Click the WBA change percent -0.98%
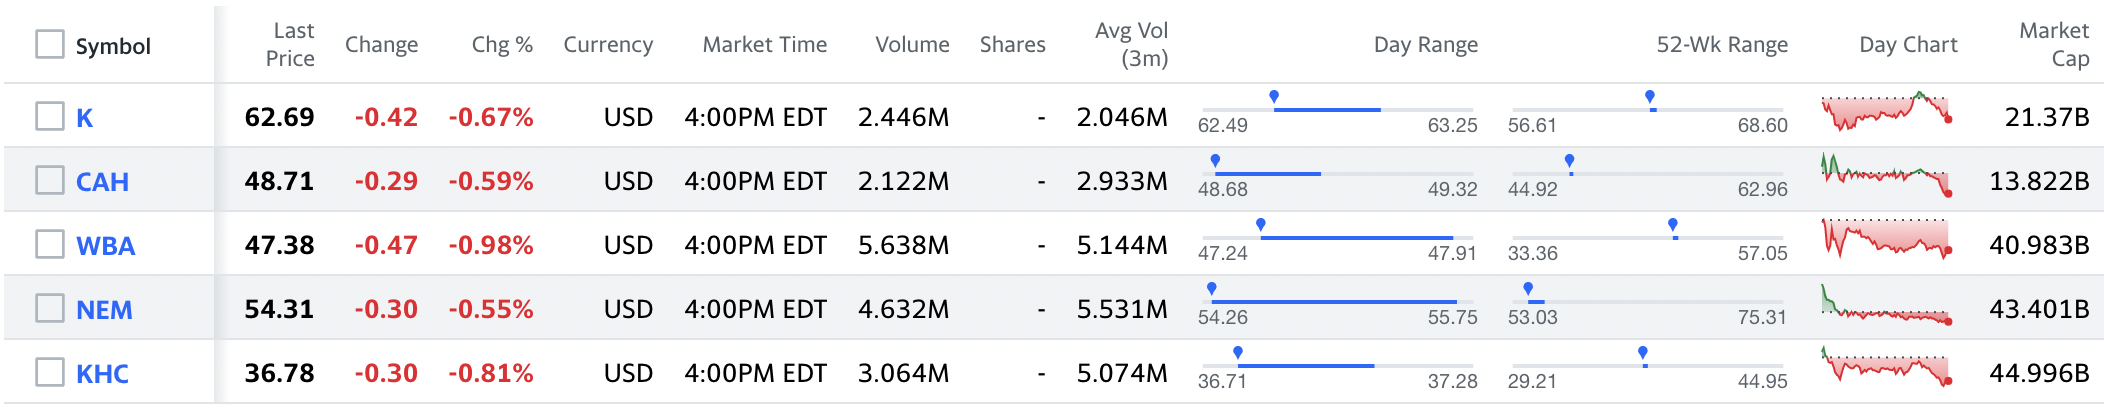 click(x=491, y=245)
